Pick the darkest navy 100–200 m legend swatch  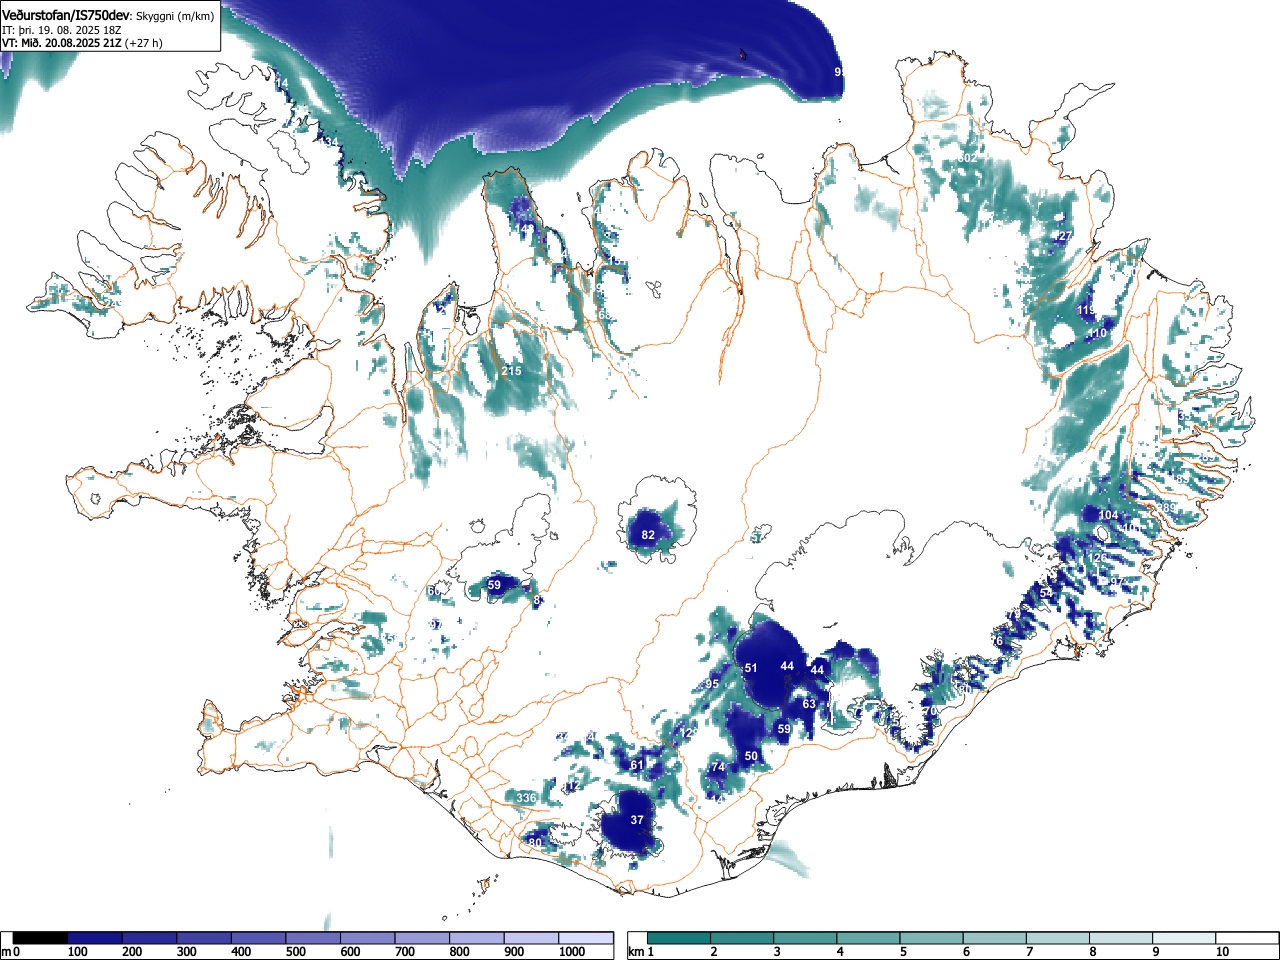point(95,938)
